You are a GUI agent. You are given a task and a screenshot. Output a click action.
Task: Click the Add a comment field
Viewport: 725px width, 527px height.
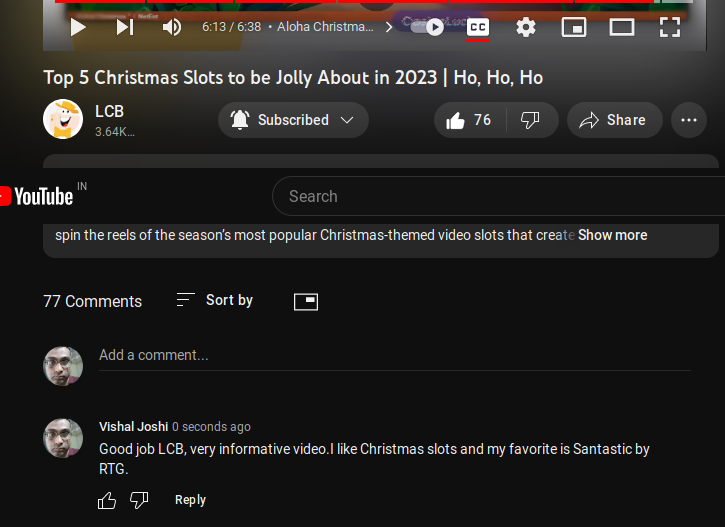395,355
